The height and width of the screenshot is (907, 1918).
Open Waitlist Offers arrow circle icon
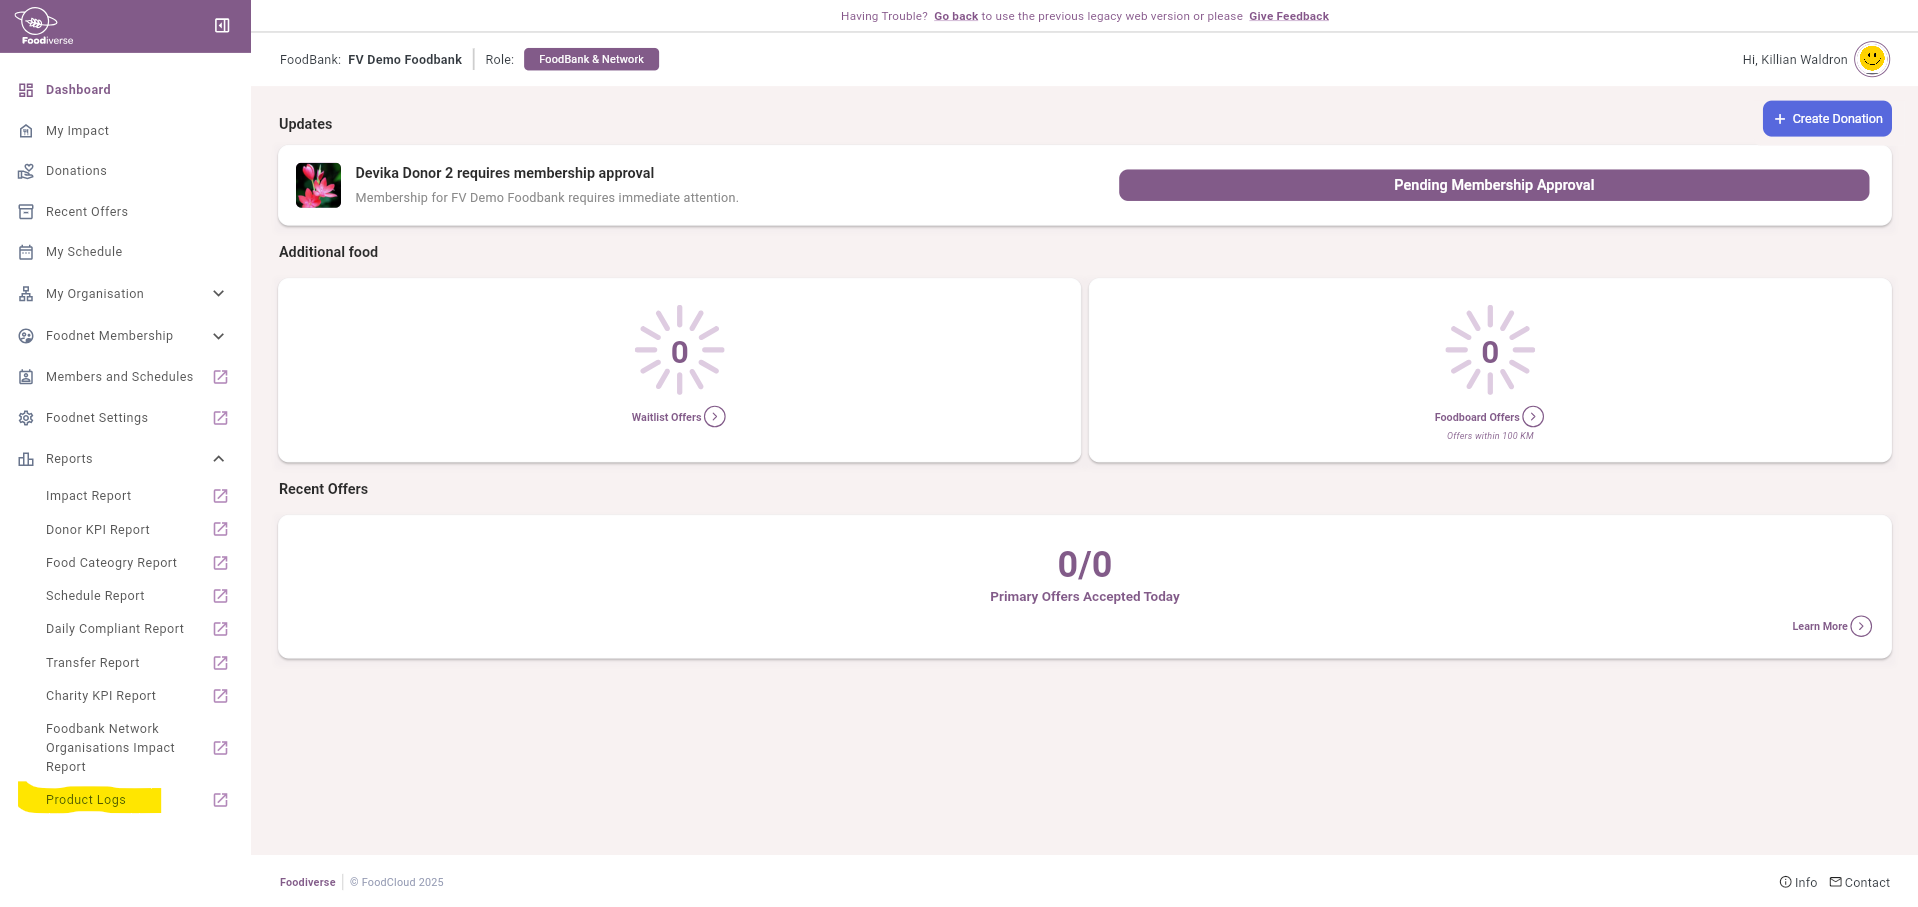(x=714, y=417)
